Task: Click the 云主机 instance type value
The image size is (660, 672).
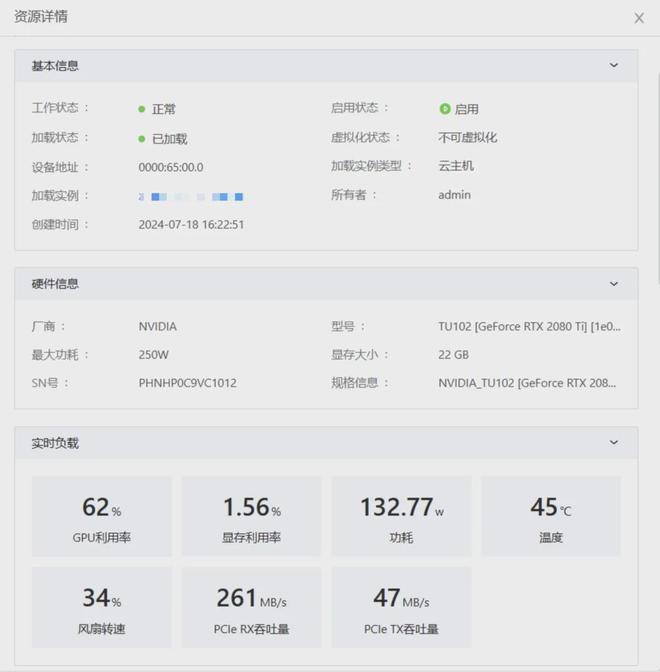Action: coord(456,166)
